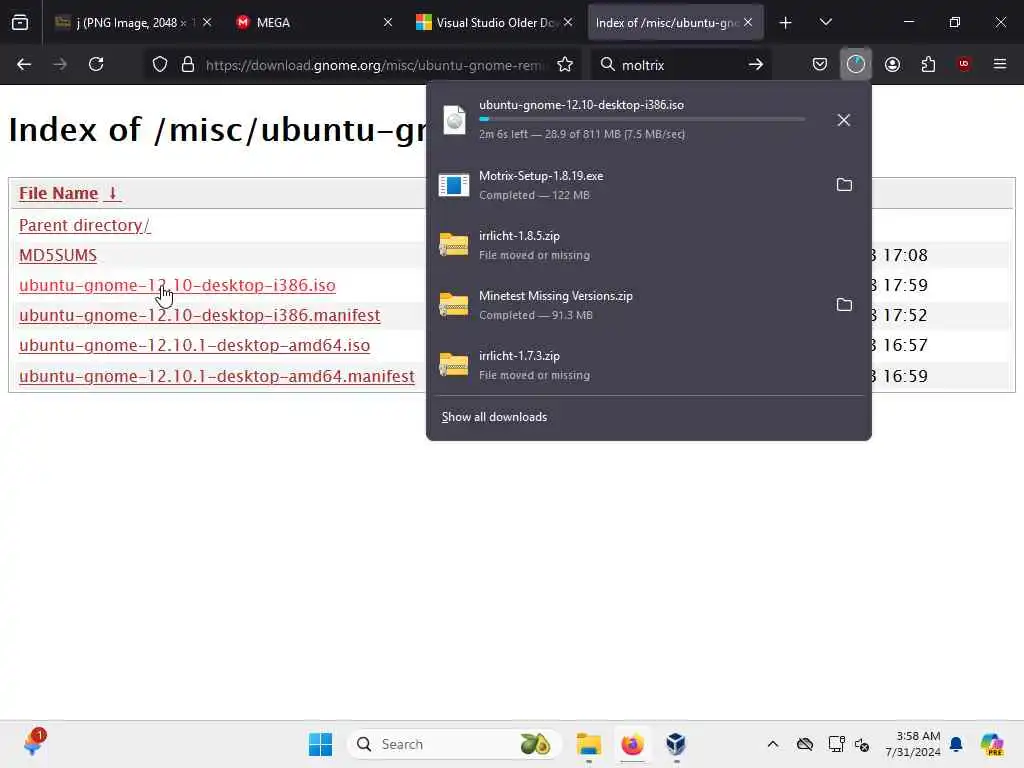
Task: Click the forward navigation arrow
Action: tap(59, 64)
